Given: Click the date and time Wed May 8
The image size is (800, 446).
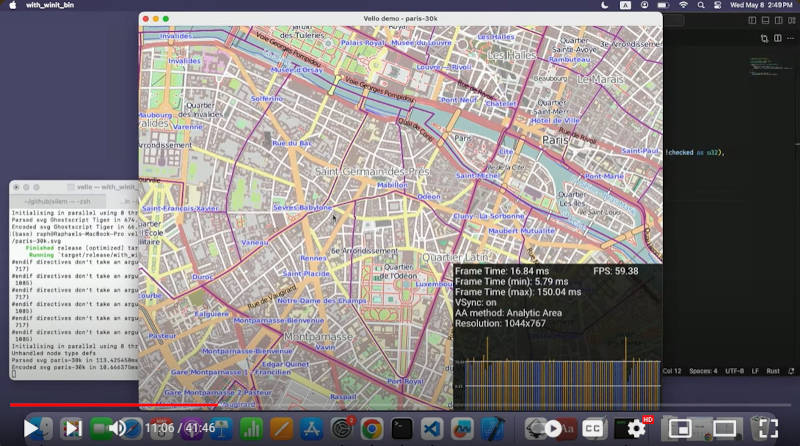Looking at the screenshot, I should [x=761, y=5].
